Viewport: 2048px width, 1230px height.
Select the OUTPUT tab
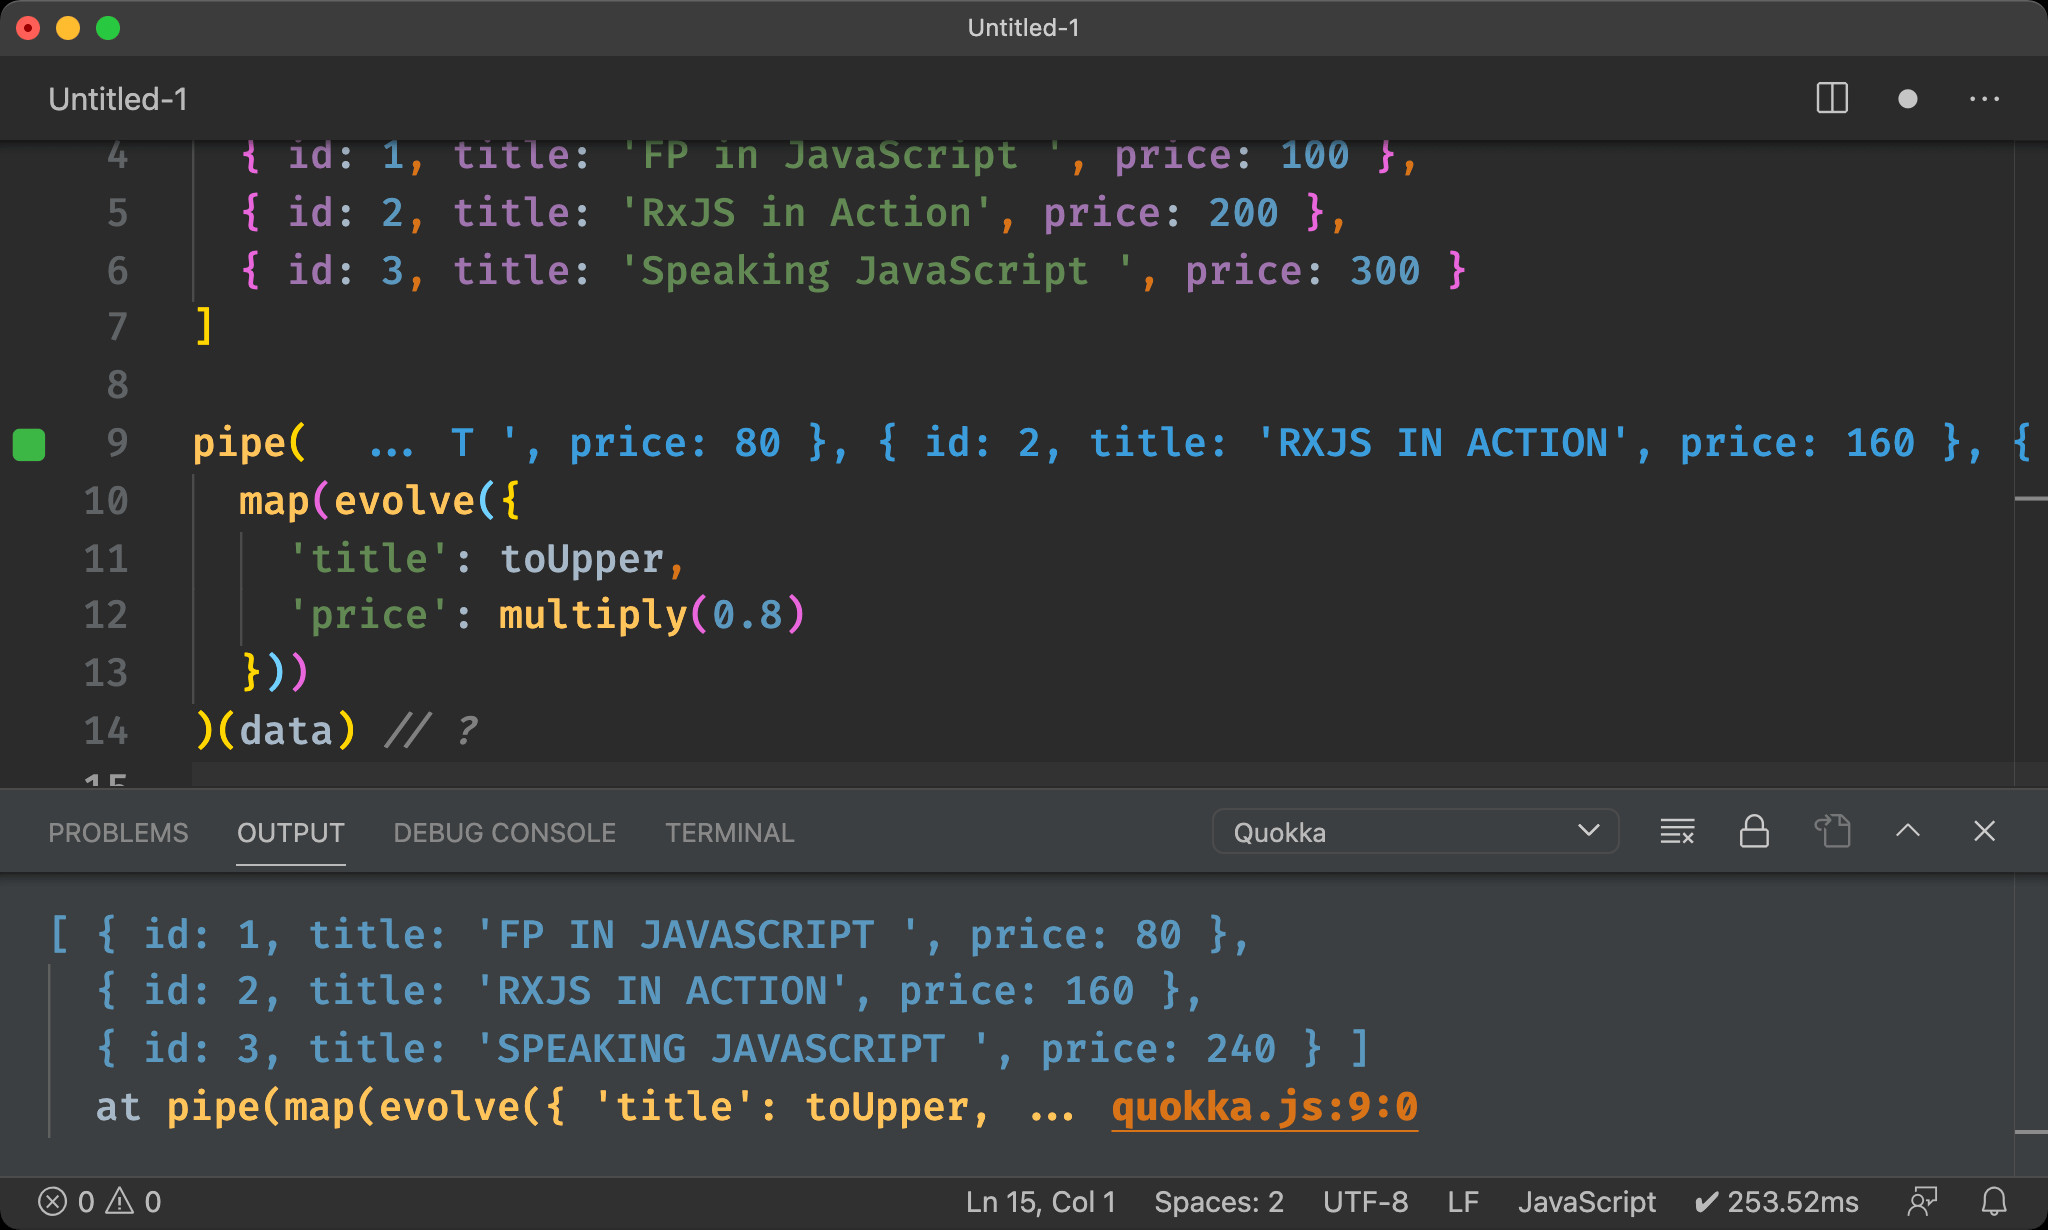291,833
